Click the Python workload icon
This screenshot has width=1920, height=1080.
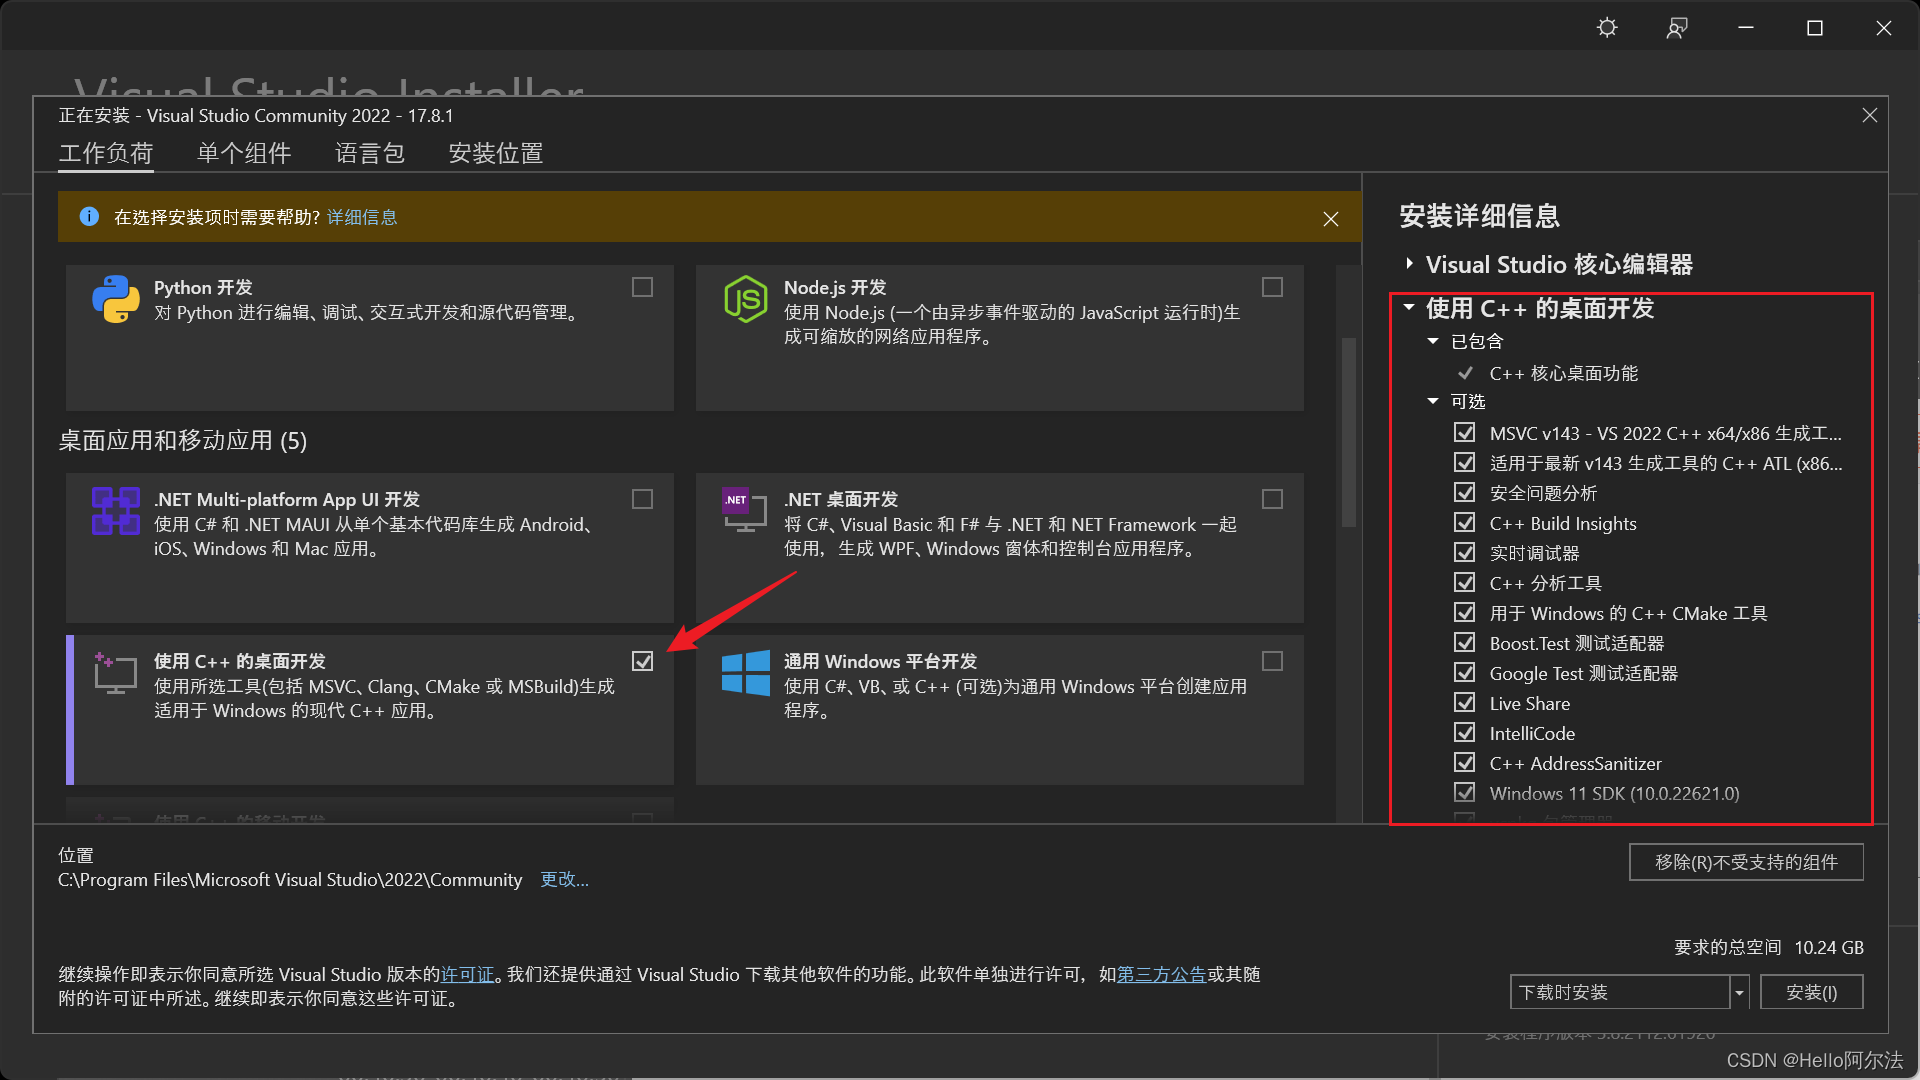coord(116,299)
